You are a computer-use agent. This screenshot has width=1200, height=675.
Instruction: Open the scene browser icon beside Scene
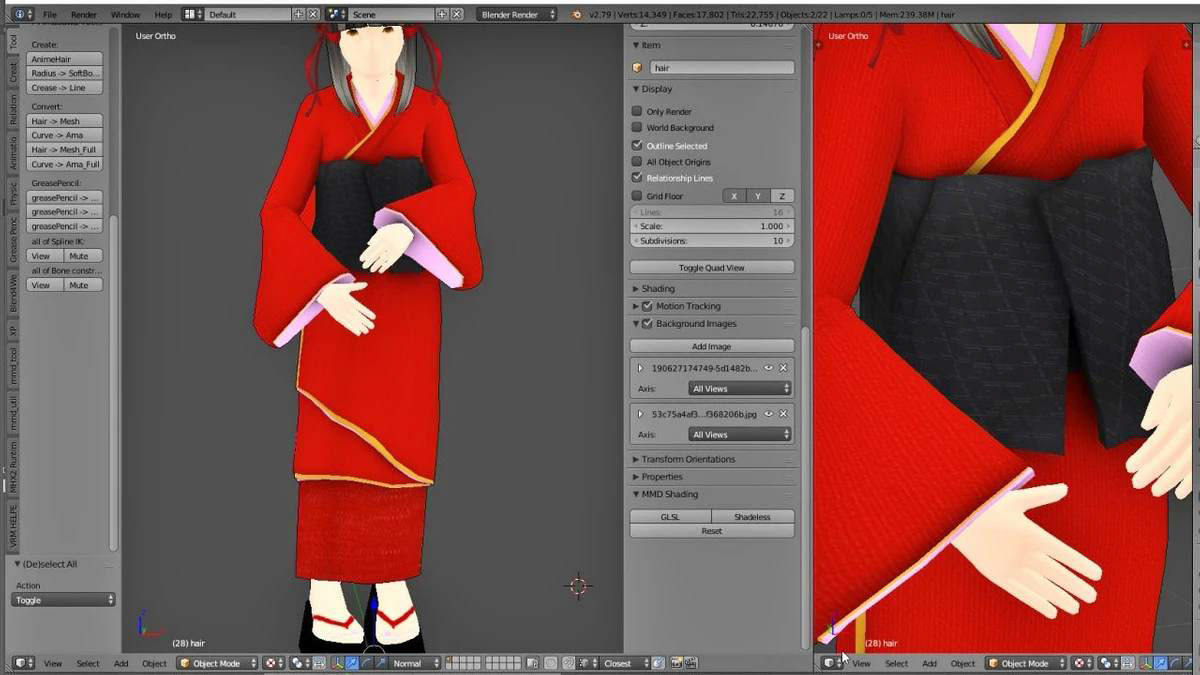tap(336, 14)
